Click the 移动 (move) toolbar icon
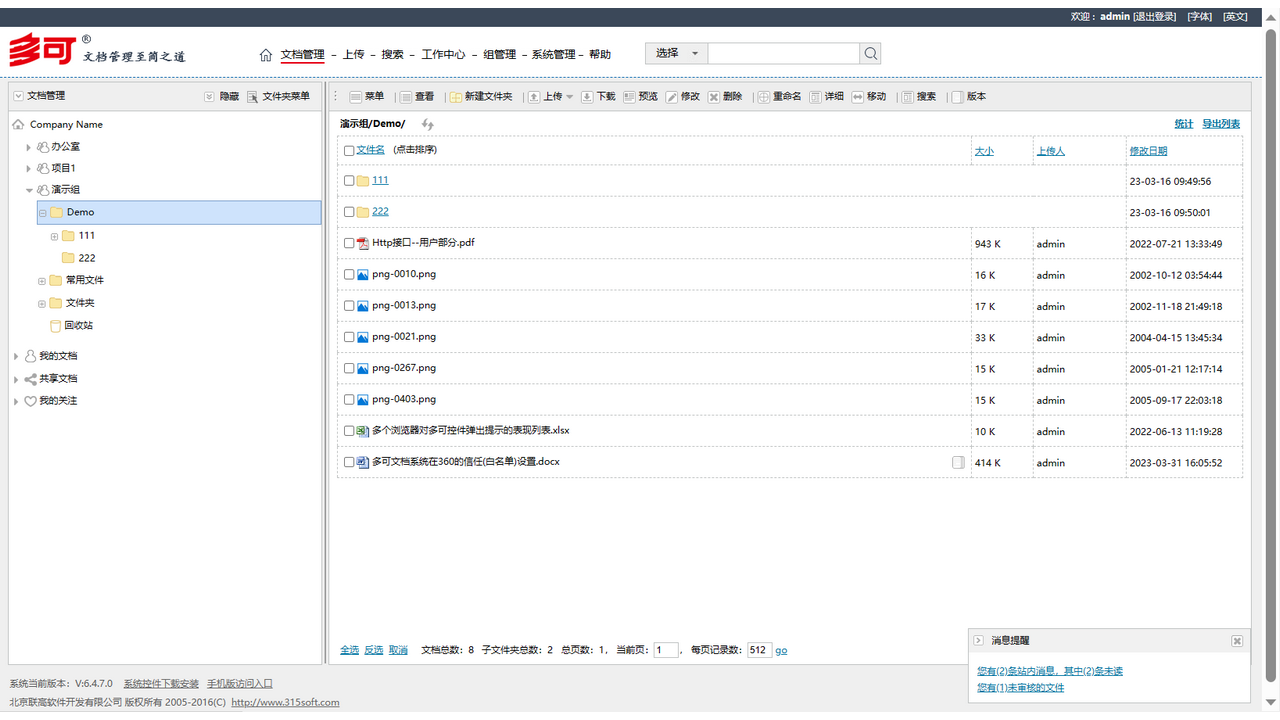Screen dimensions: 1280x720 pyautogui.click(x=858, y=97)
